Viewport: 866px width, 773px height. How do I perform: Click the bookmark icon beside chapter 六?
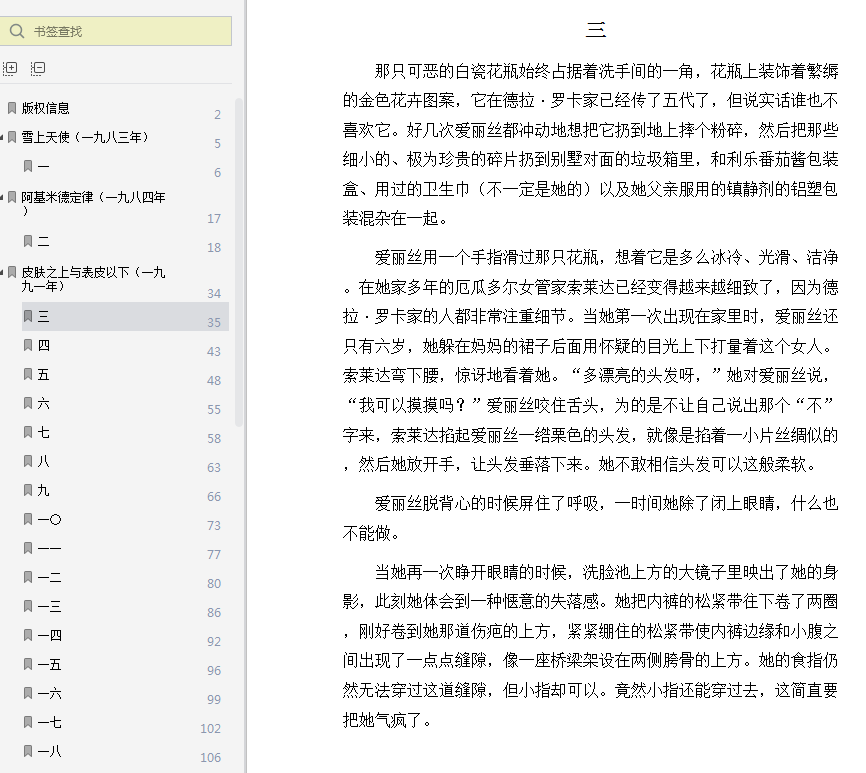[x=28, y=403]
